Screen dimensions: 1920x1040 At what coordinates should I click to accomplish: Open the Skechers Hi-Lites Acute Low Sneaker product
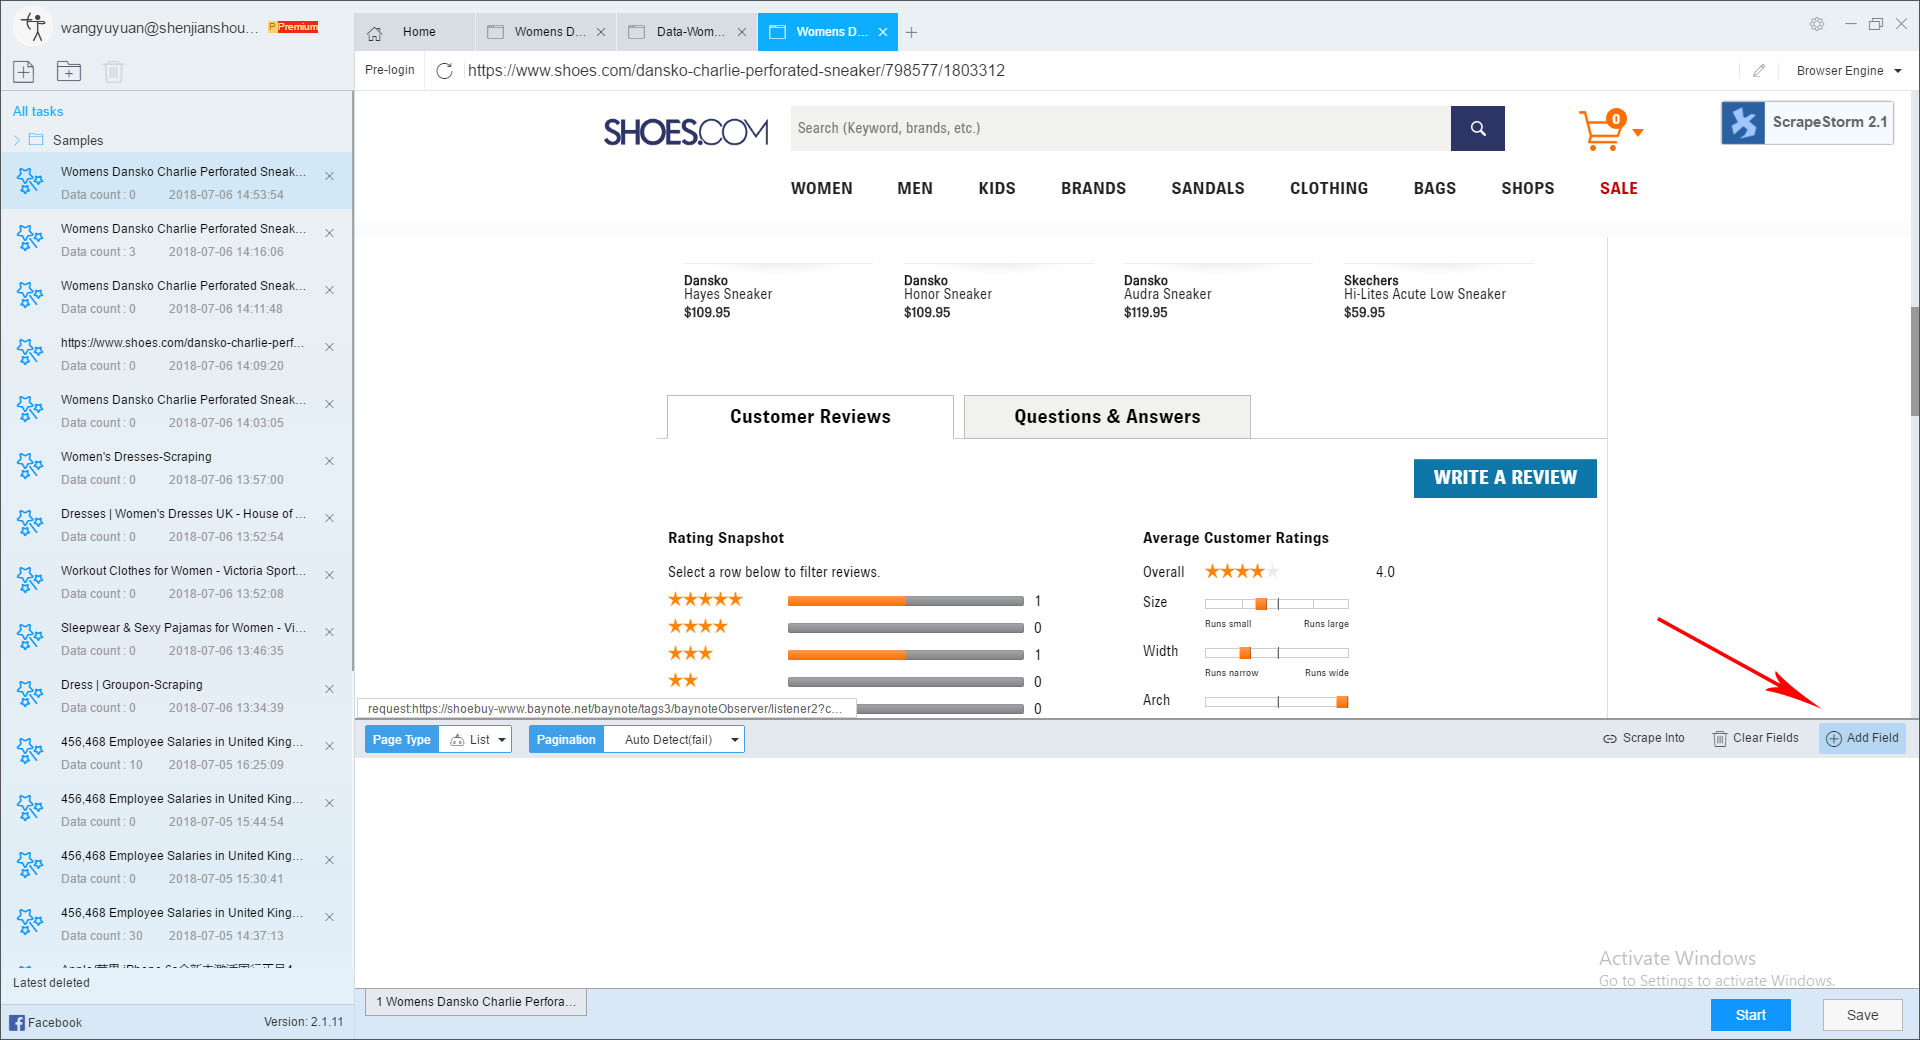point(1425,295)
